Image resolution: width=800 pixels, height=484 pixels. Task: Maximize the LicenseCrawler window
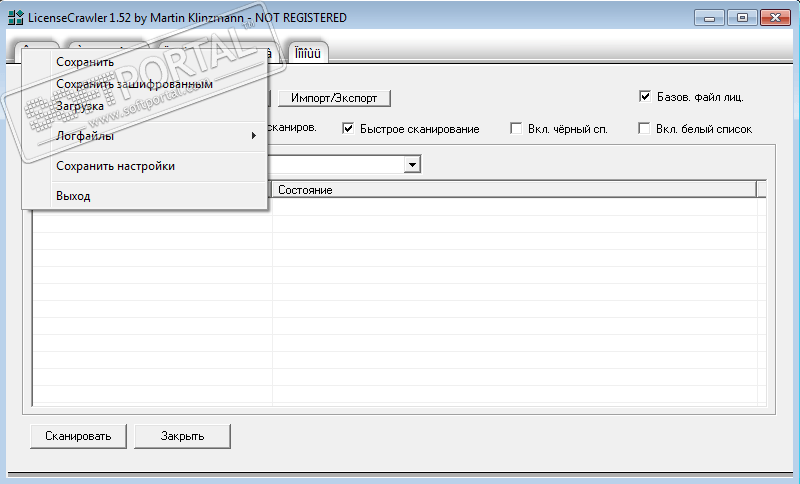(742, 18)
